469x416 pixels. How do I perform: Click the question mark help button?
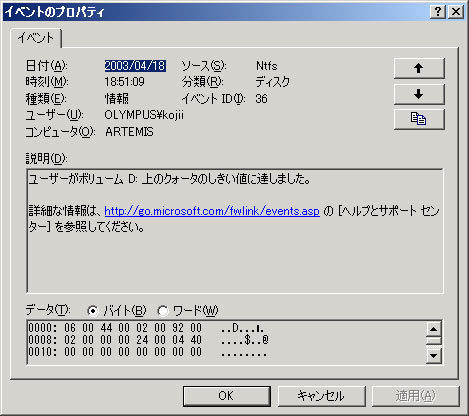438,12
